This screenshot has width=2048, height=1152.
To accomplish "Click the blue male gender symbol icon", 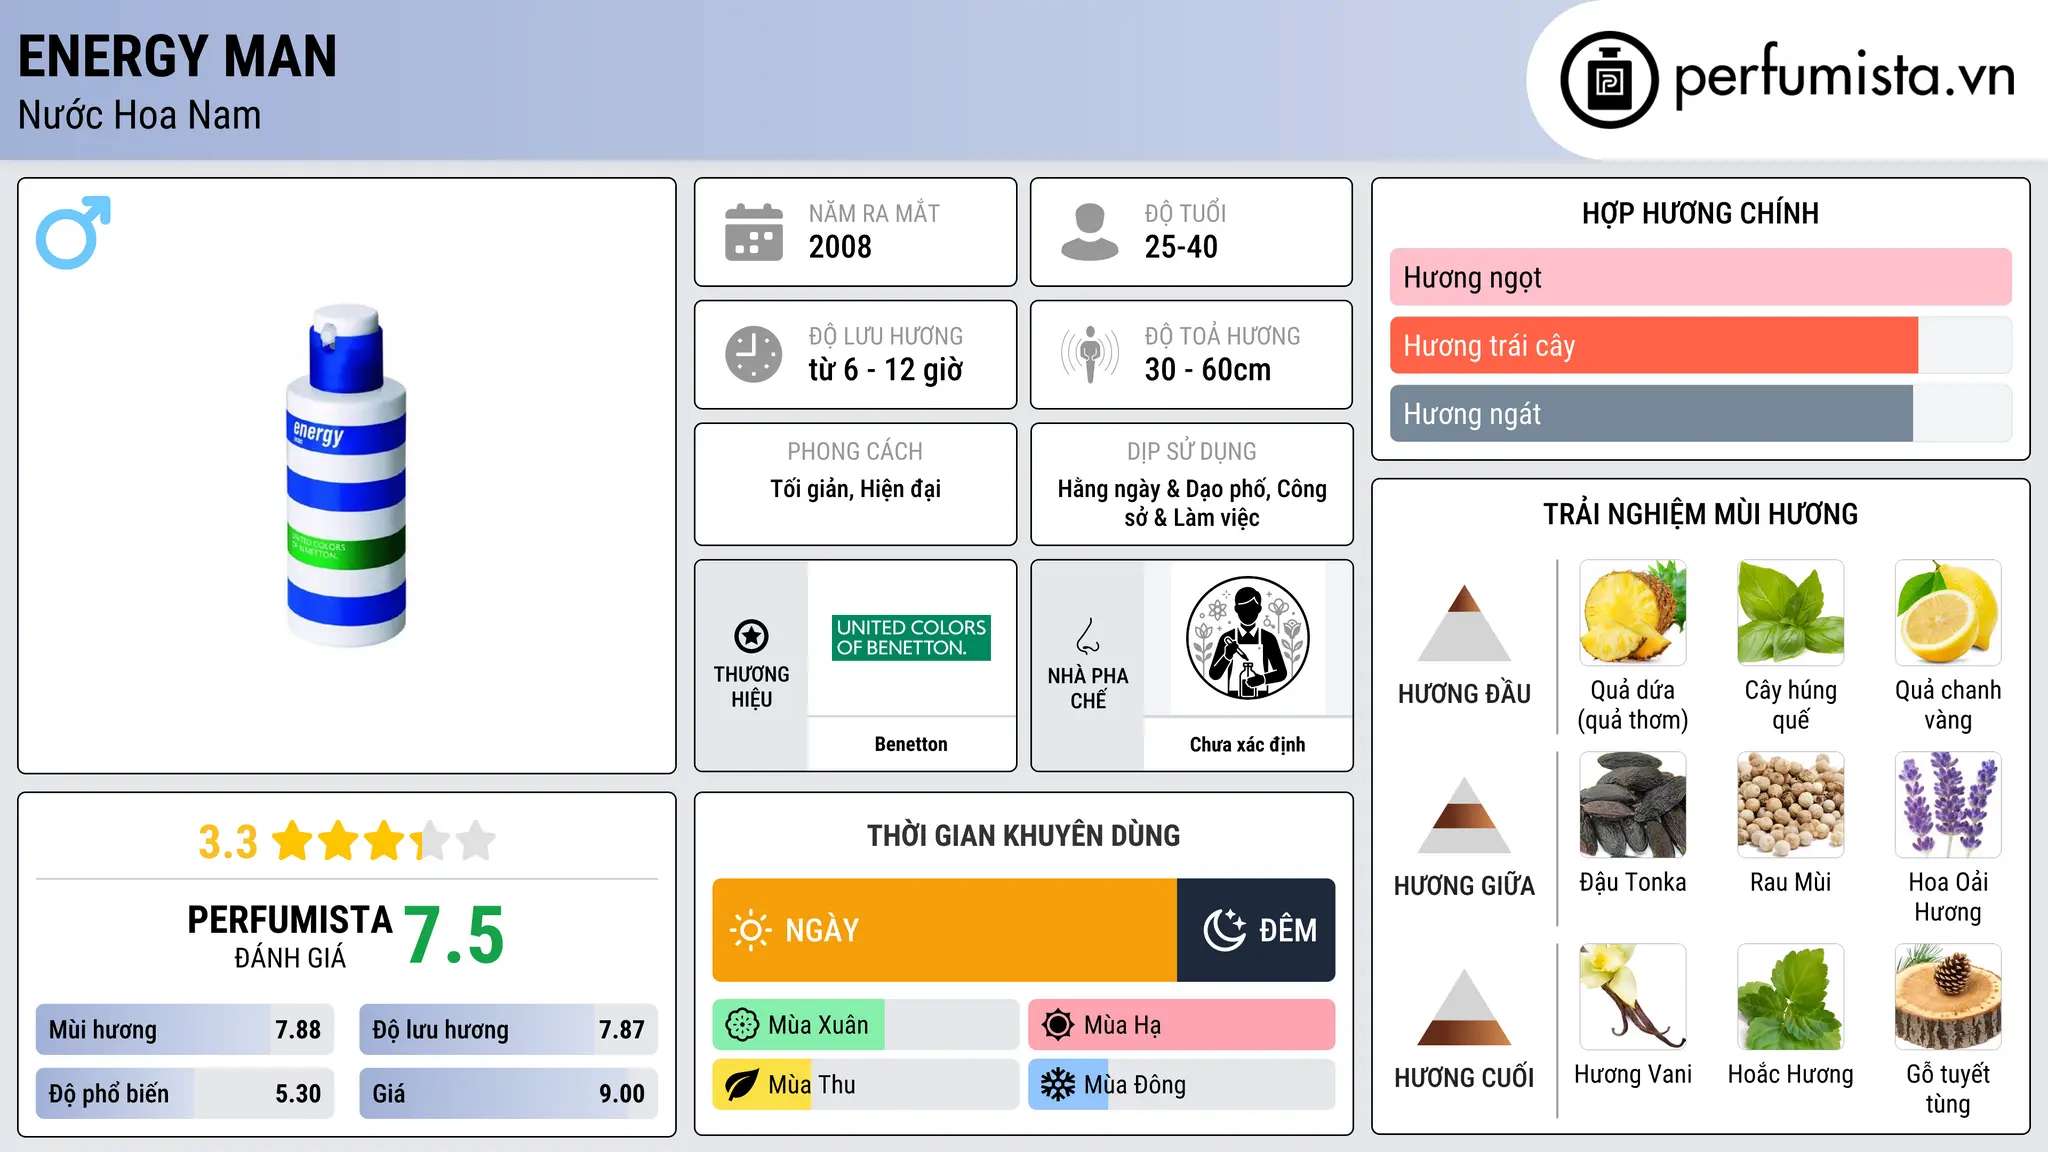I will coord(73,232).
